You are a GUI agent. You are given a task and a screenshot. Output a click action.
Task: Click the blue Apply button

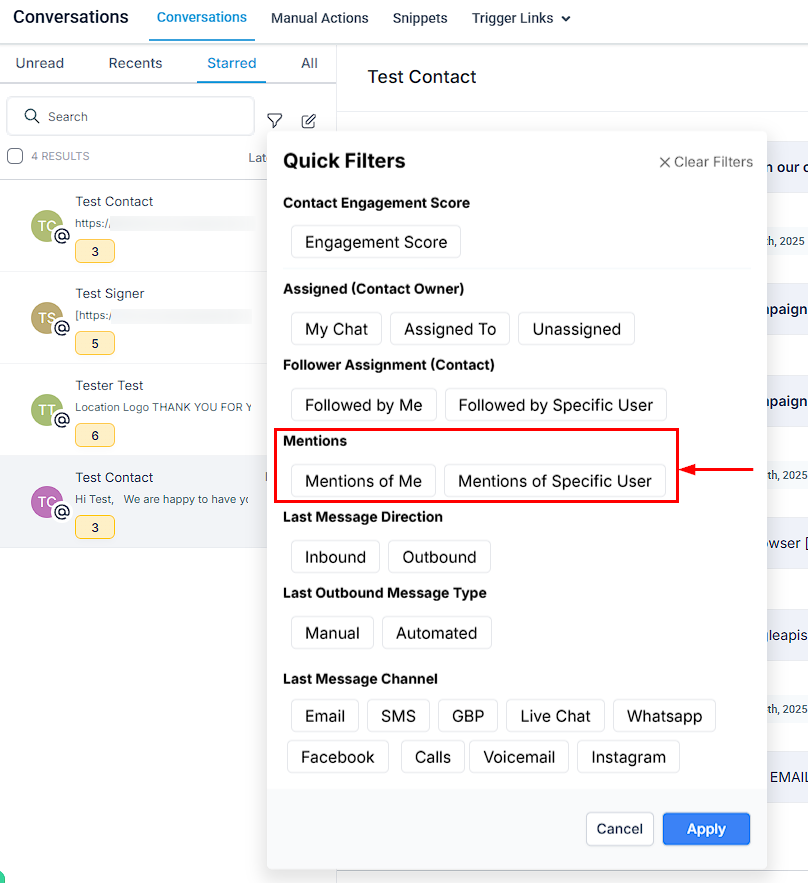(x=706, y=829)
